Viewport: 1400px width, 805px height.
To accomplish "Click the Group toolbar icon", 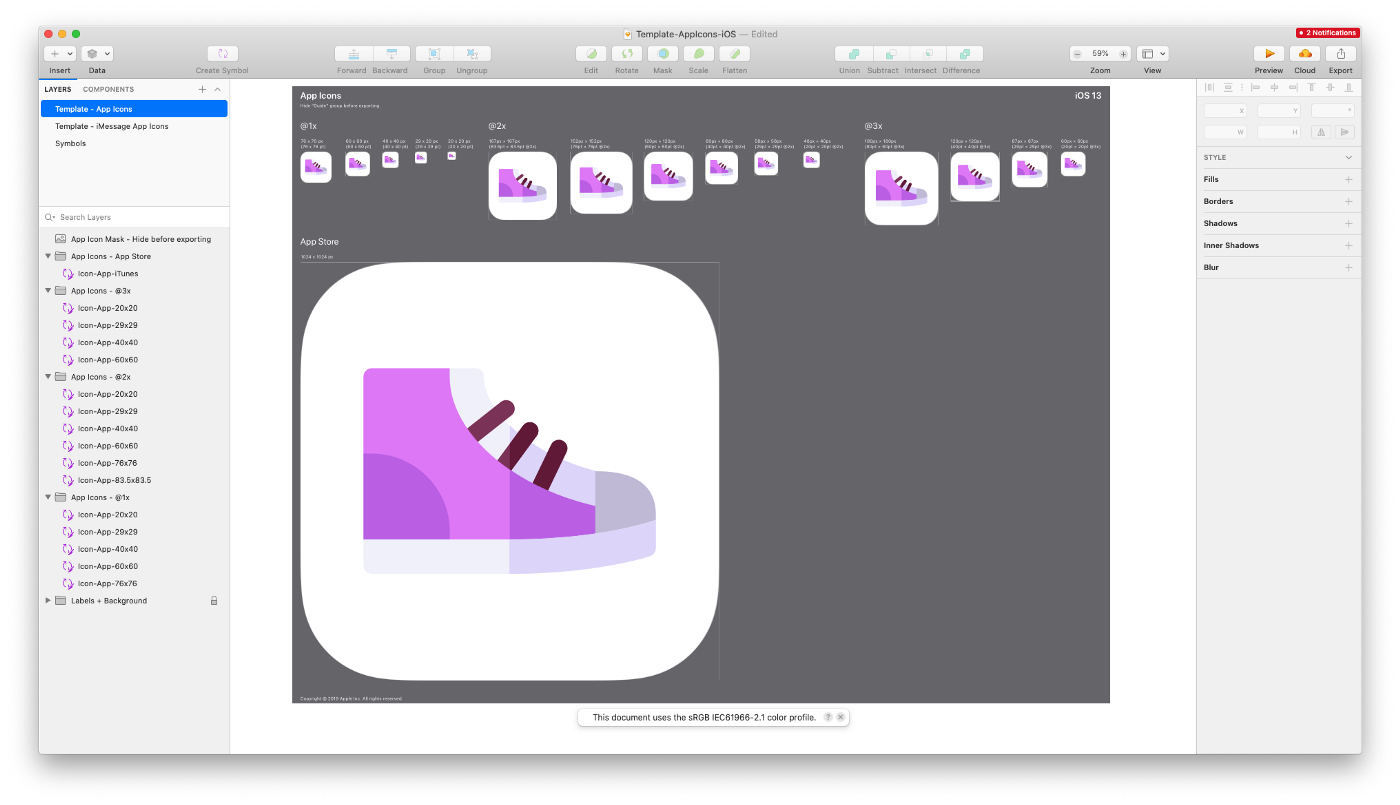I will click(434, 54).
